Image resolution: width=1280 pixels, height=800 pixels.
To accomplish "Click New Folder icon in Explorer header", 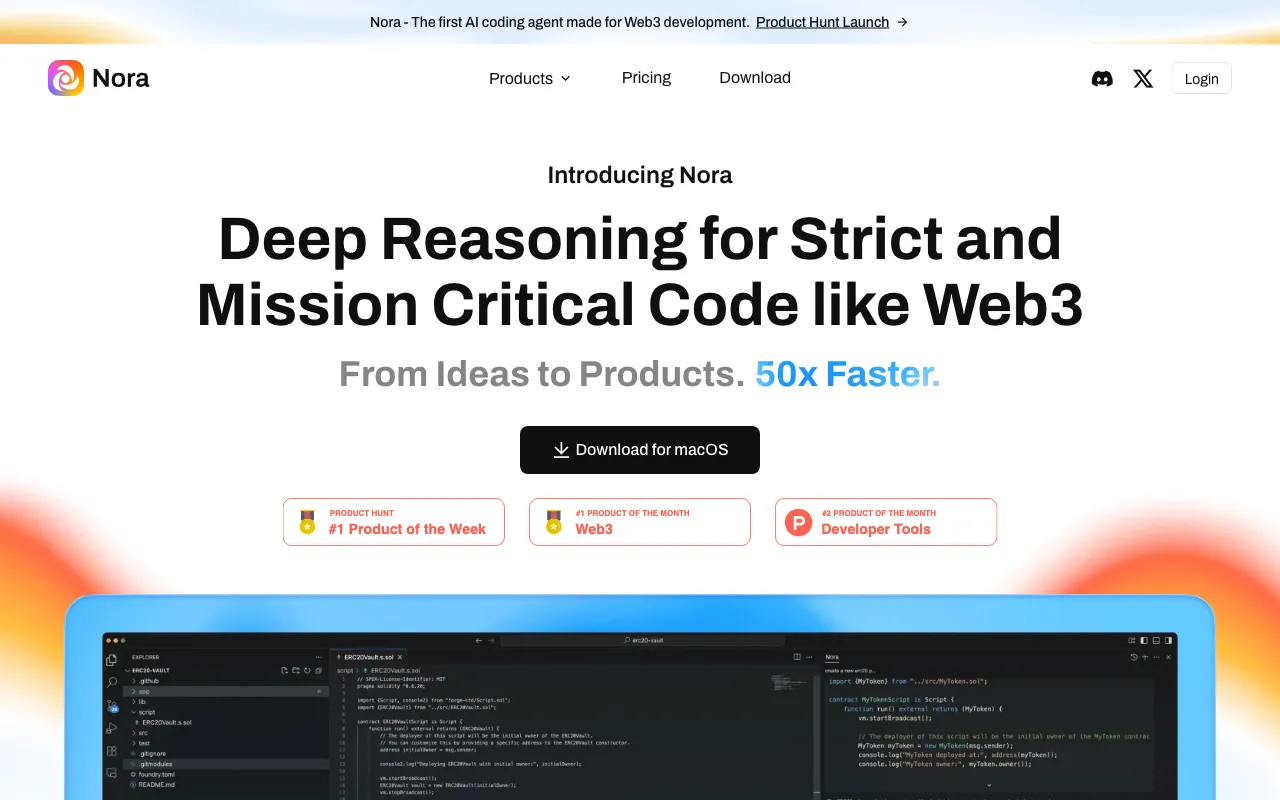I will point(296,670).
